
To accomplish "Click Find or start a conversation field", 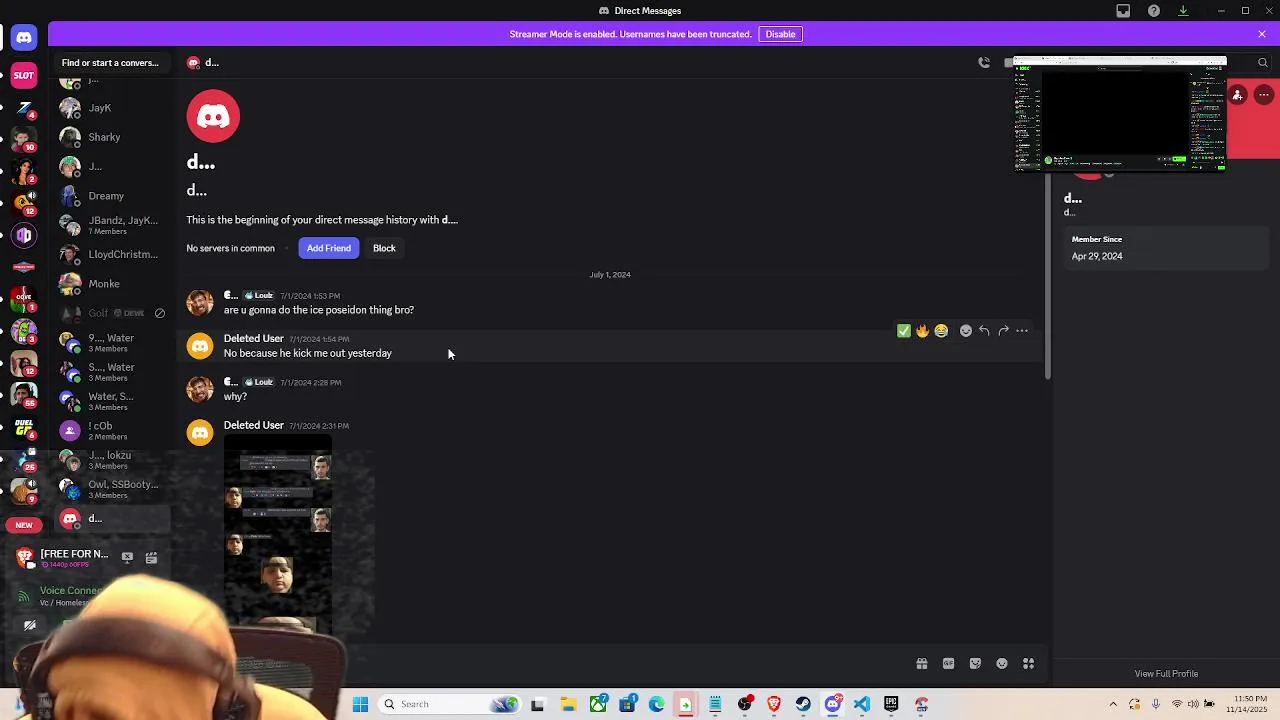I will pyautogui.click(x=110, y=63).
